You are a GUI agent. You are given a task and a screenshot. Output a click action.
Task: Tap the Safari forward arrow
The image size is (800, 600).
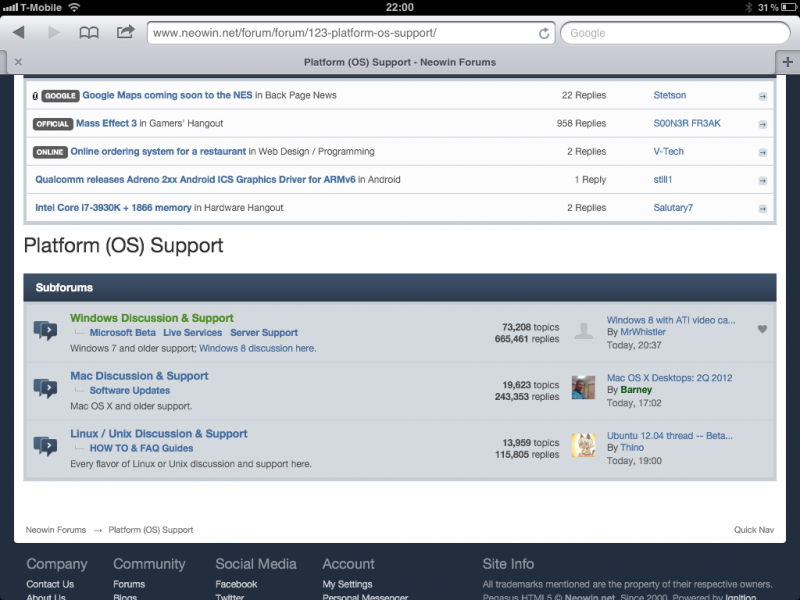[53, 33]
